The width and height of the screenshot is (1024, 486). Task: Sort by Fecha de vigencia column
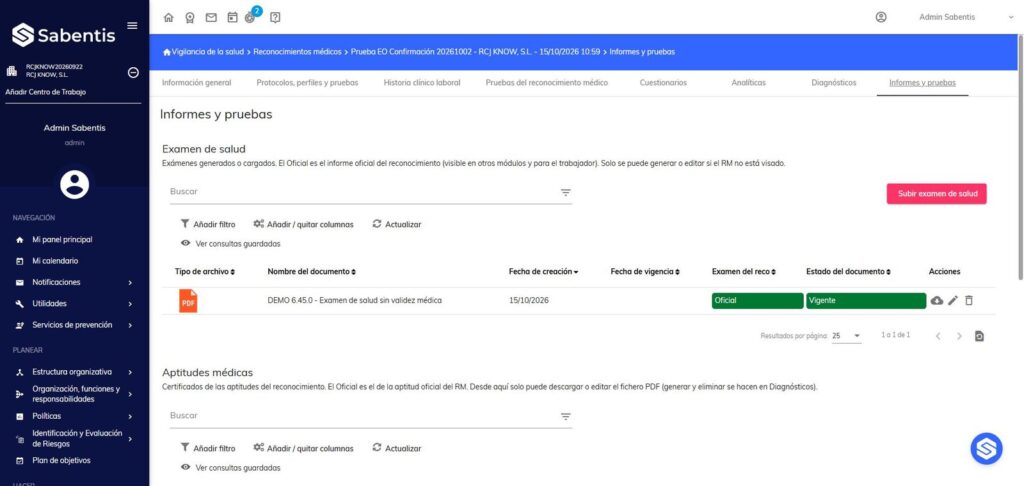pyautogui.click(x=645, y=271)
